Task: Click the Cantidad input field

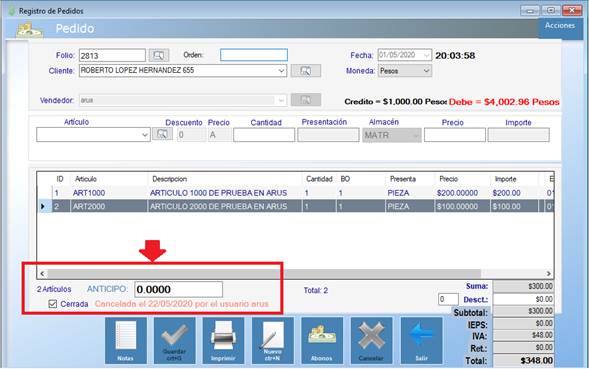Action: (x=264, y=135)
